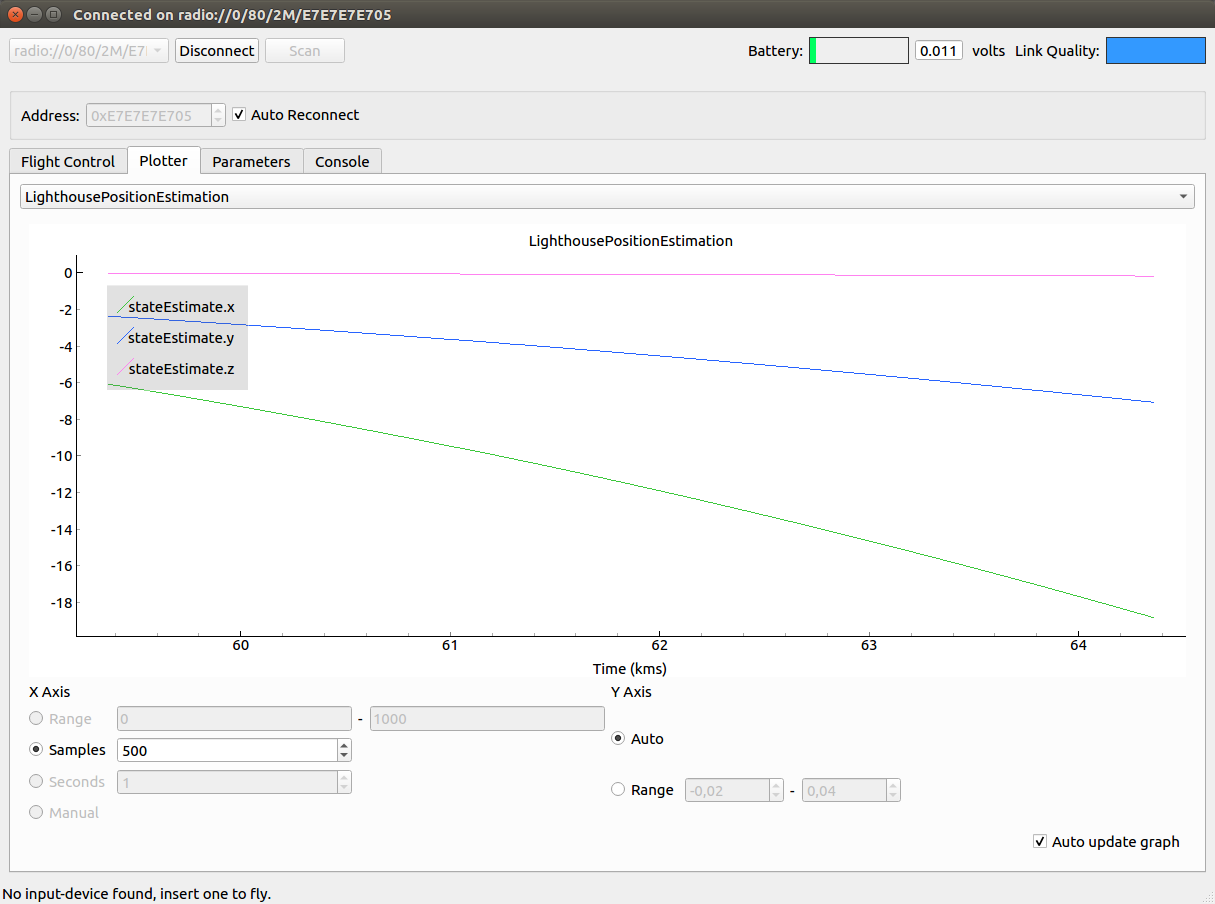Screen dimensions: 1215x904
Task: Open the Parameters tab
Action: [x=251, y=162]
